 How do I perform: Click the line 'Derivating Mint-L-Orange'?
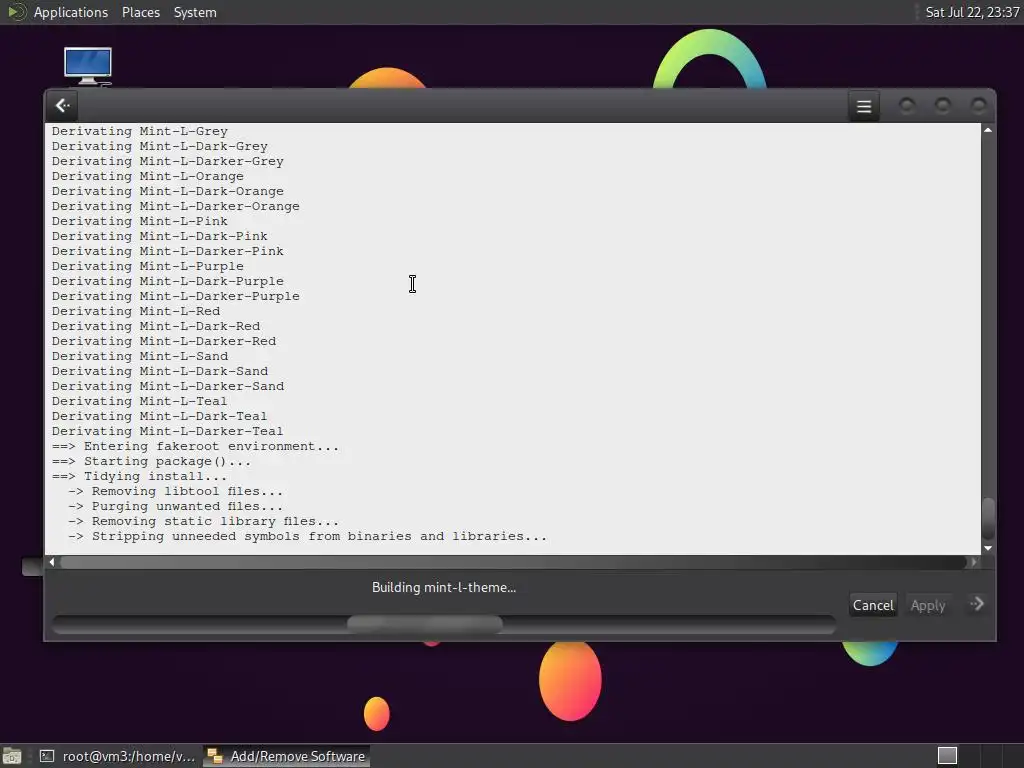coord(148,176)
